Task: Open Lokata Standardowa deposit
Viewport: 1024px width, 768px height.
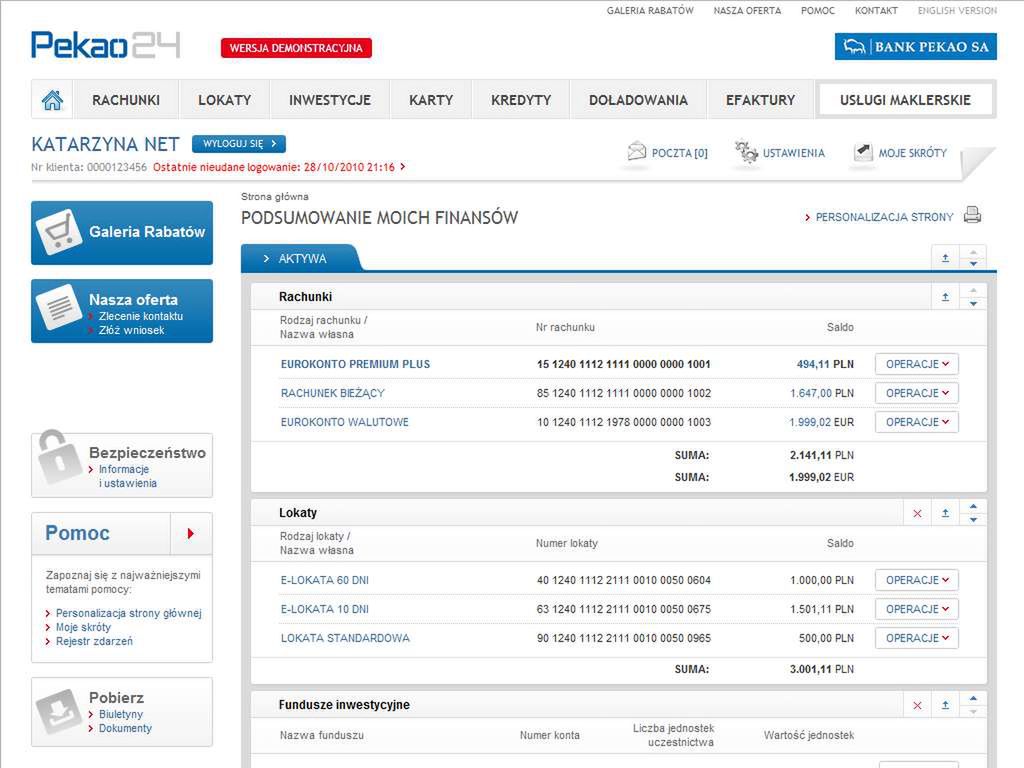Action: 345,638
